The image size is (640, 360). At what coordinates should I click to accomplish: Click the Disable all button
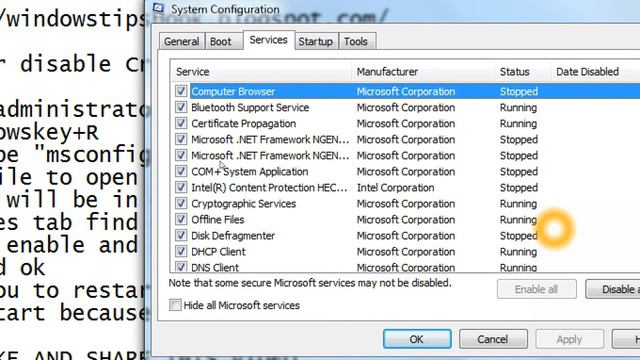[613, 289]
